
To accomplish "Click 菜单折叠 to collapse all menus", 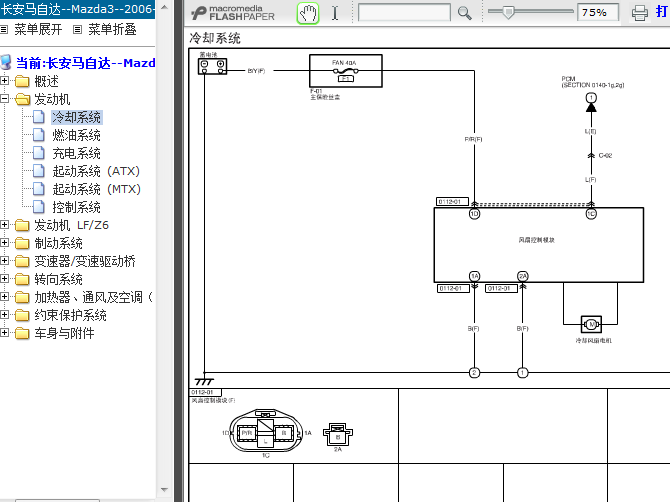I will pyautogui.click(x=112, y=29).
